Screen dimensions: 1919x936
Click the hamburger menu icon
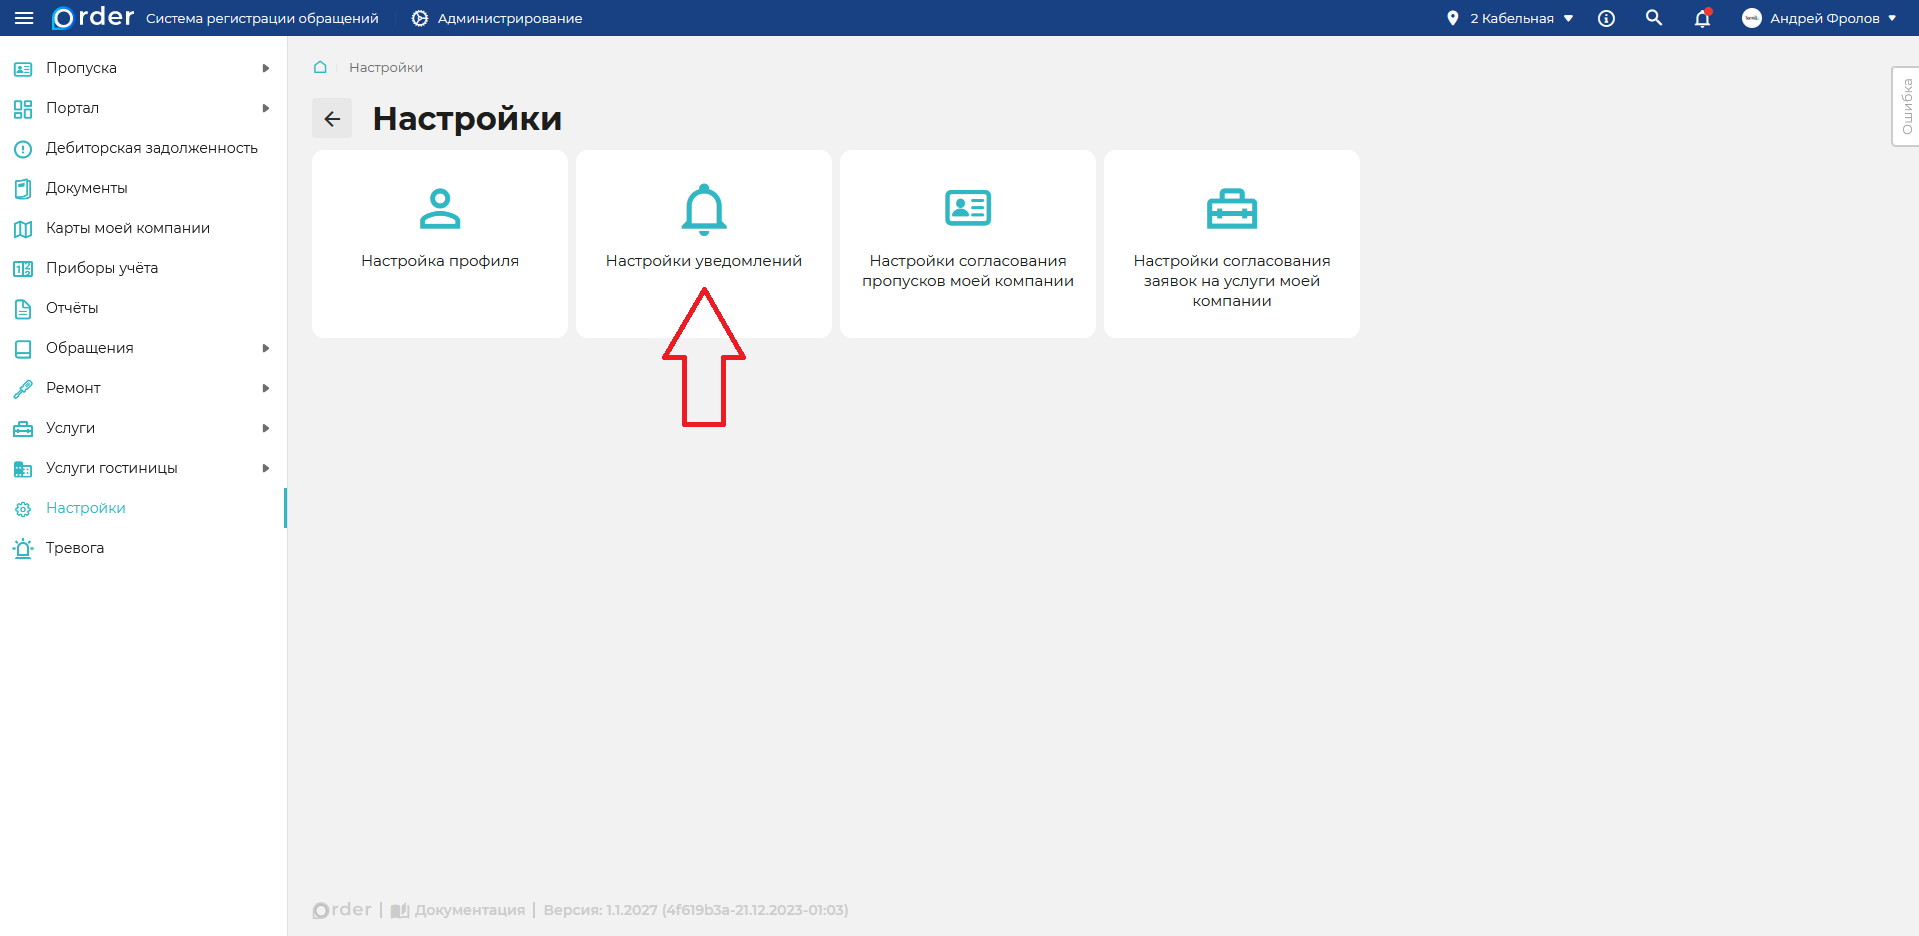click(24, 18)
